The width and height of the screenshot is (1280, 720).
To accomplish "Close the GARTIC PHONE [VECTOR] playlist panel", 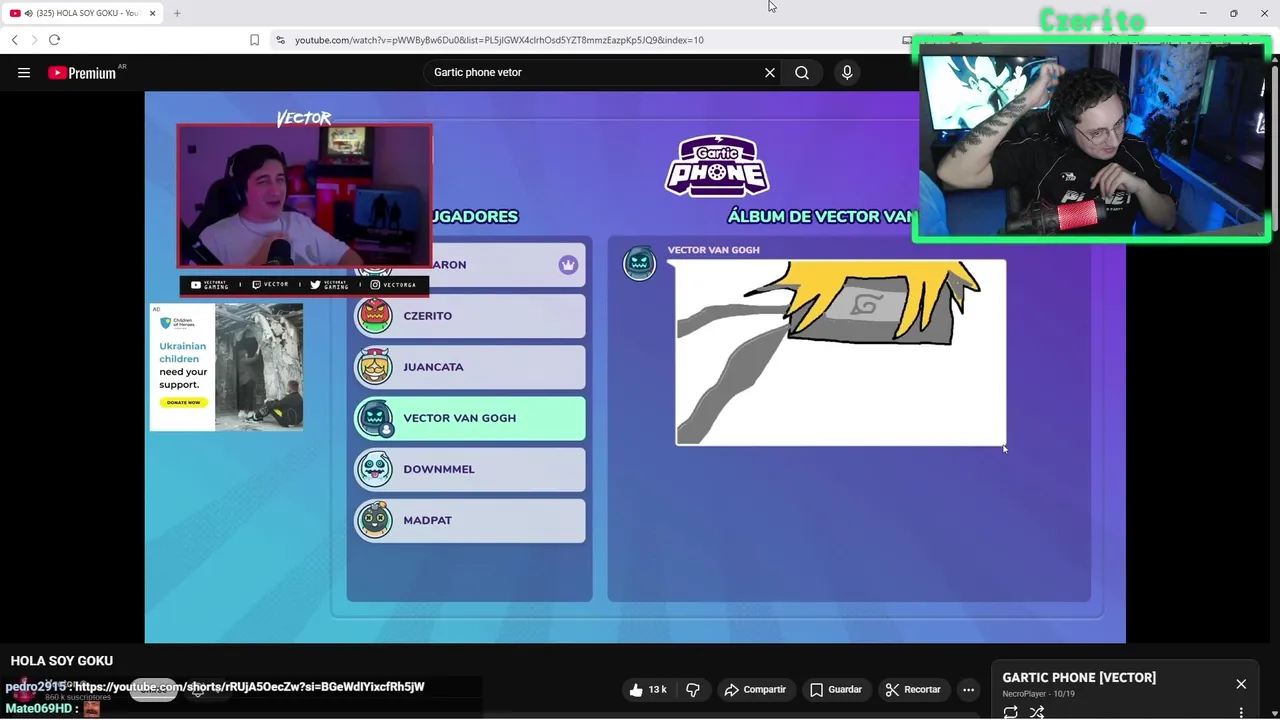I will coord(1241,684).
